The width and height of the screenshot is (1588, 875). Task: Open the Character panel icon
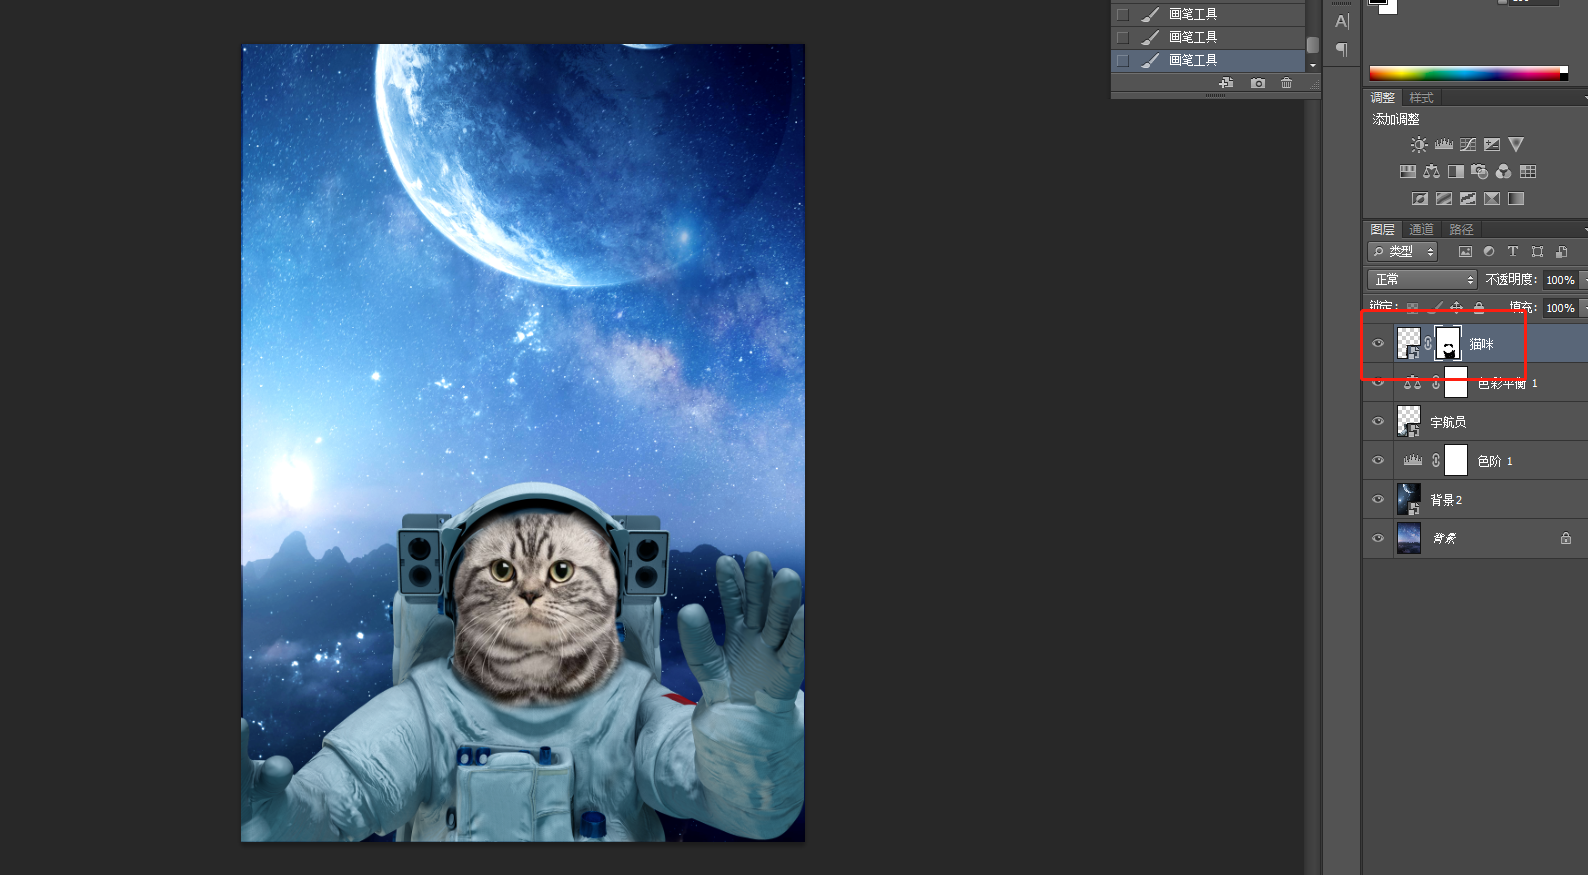tap(1342, 21)
